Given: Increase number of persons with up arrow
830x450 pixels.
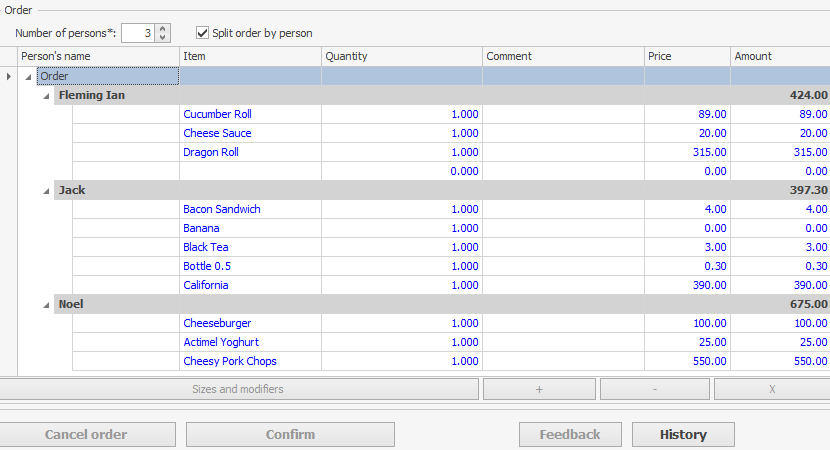Looking at the screenshot, I should pyautogui.click(x=164, y=28).
